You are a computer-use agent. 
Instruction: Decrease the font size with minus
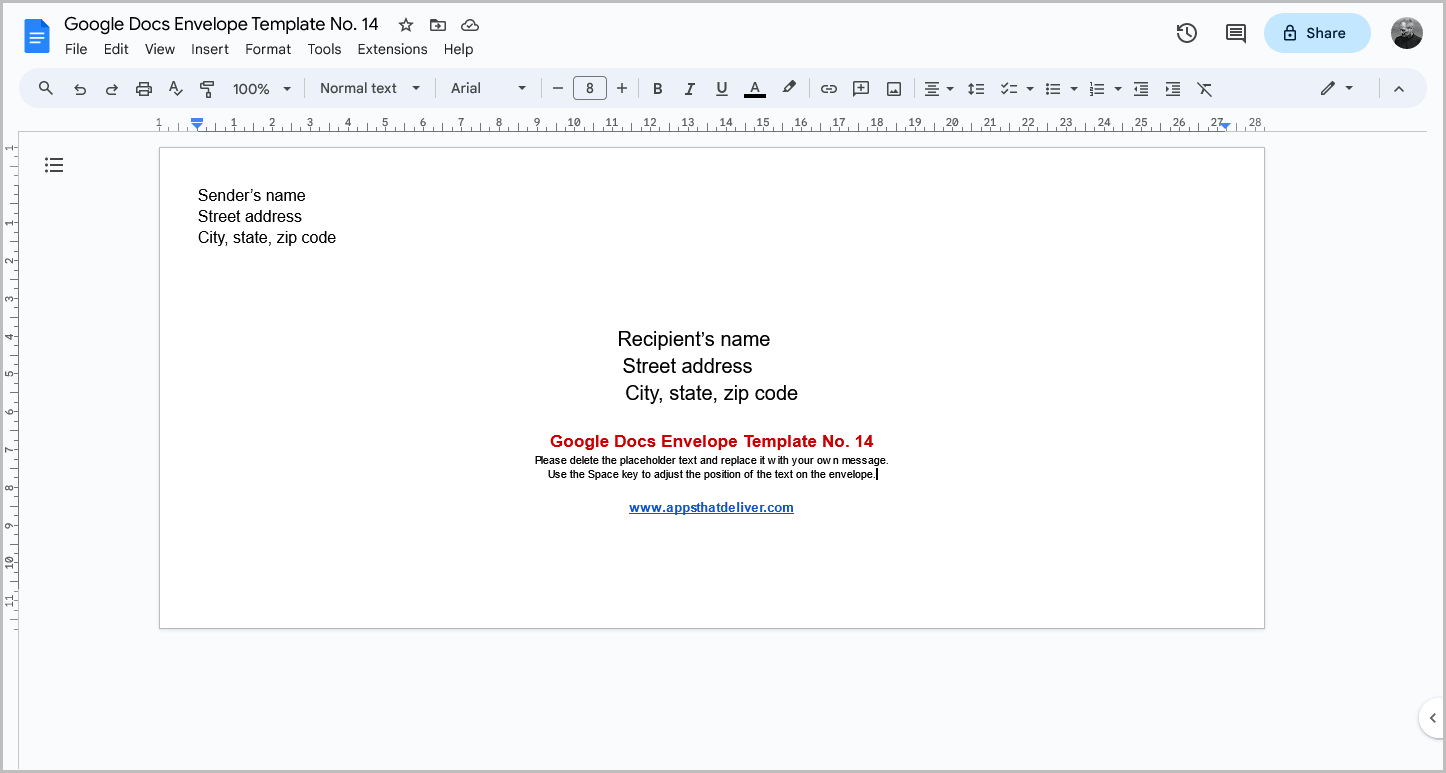[x=558, y=89]
